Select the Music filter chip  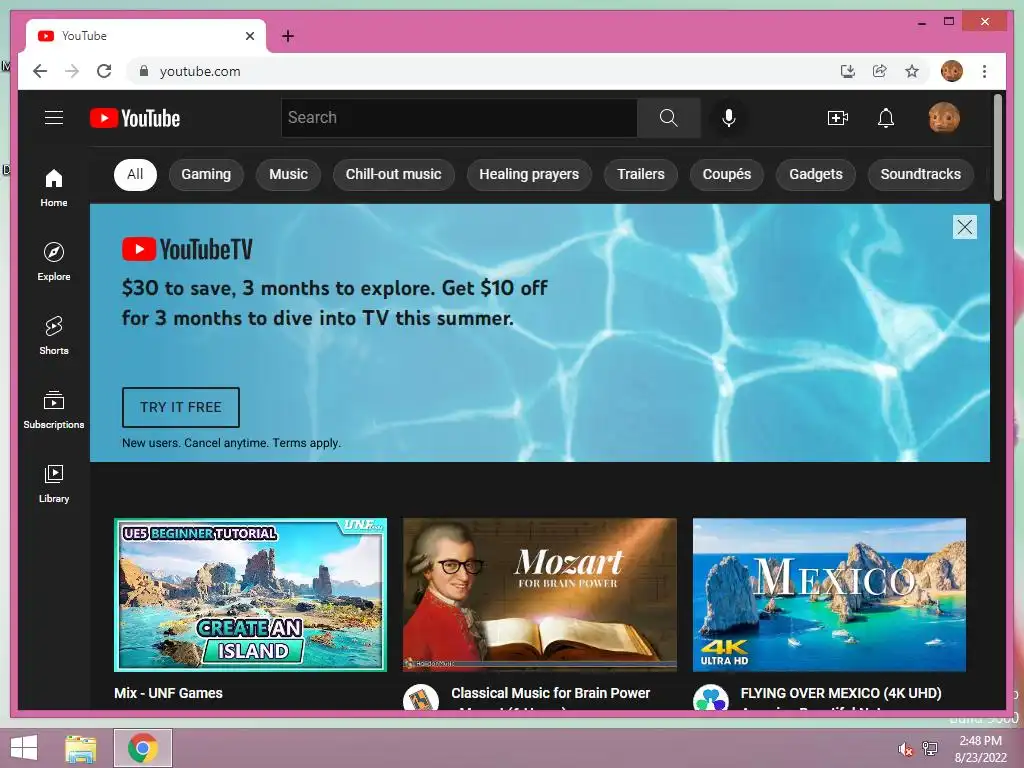point(288,174)
